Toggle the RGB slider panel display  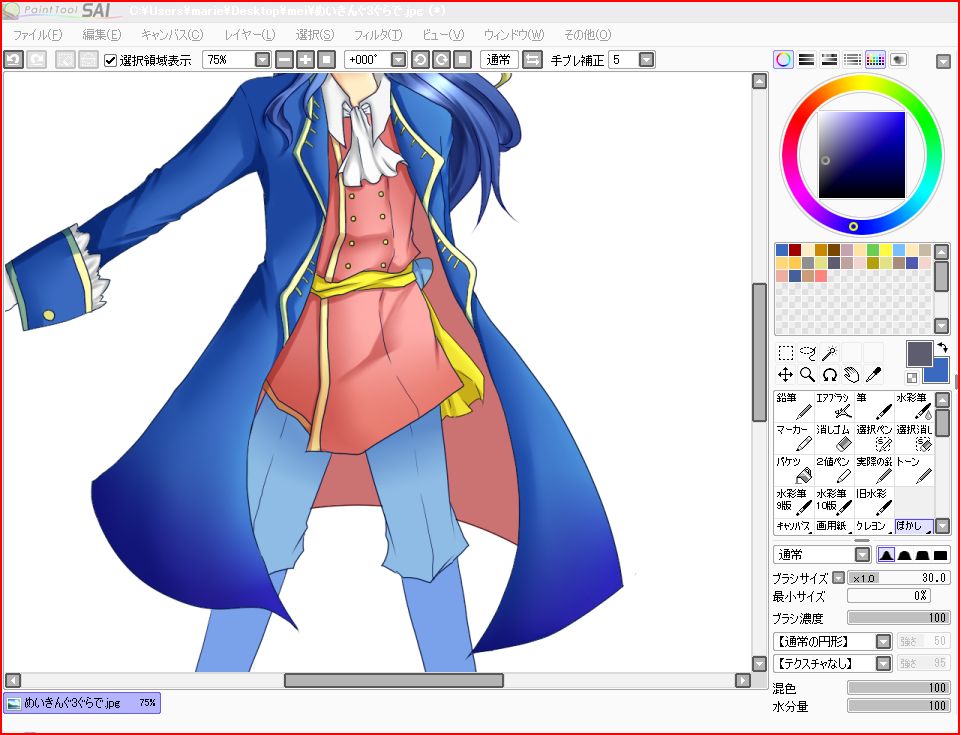(806, 59)
